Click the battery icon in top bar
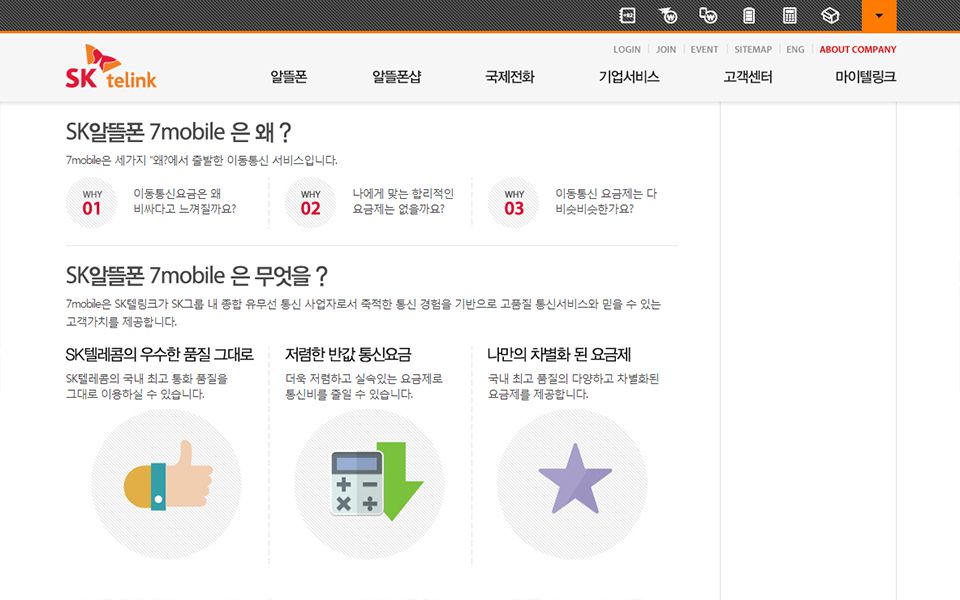 748,15
